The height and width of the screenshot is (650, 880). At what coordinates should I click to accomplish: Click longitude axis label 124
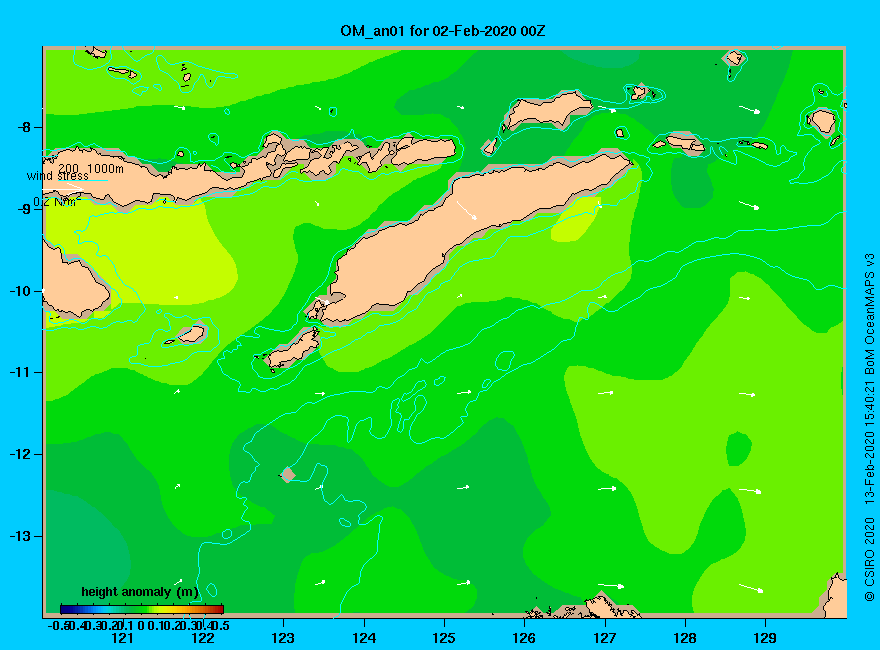(364, 638)
